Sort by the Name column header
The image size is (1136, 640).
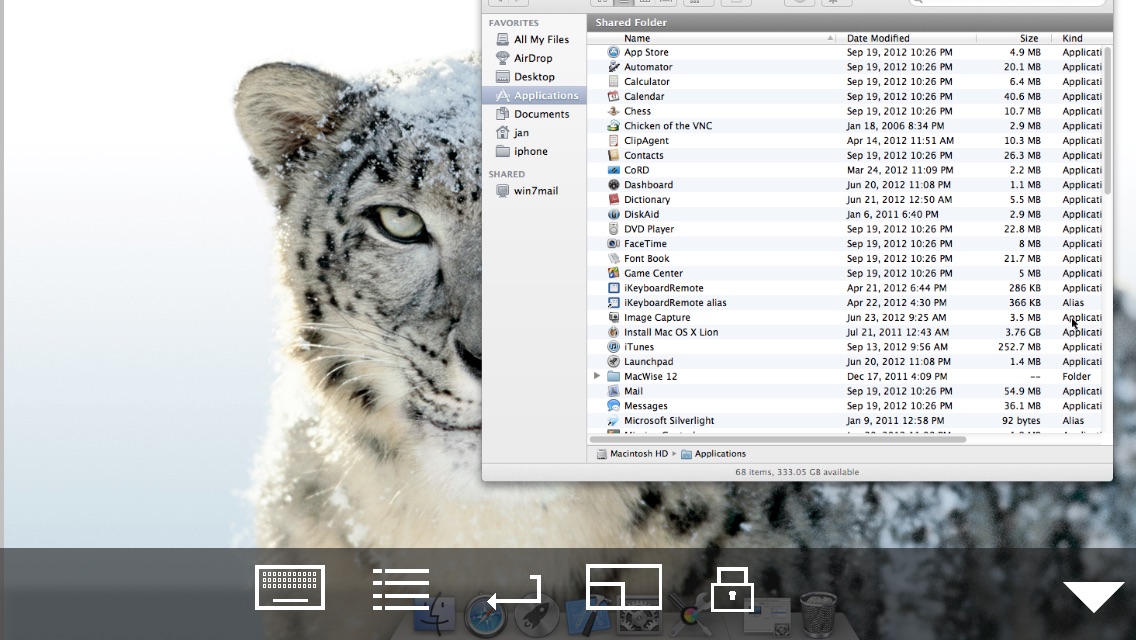pyautogui.click(x=711, y=38)
